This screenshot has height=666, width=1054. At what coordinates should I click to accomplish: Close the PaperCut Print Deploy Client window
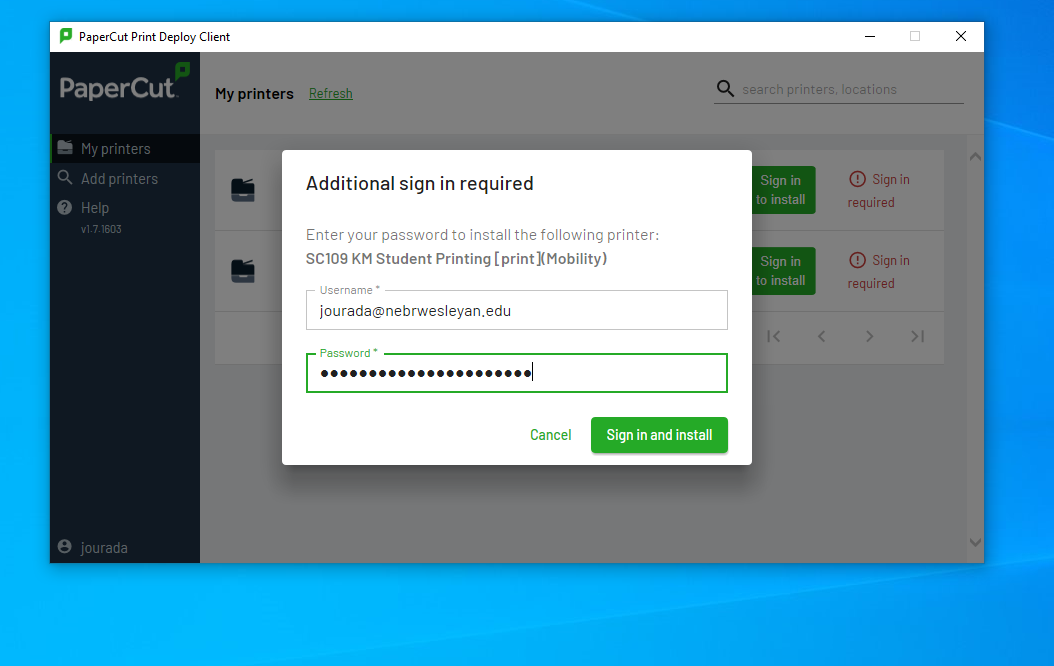point(961,36)
